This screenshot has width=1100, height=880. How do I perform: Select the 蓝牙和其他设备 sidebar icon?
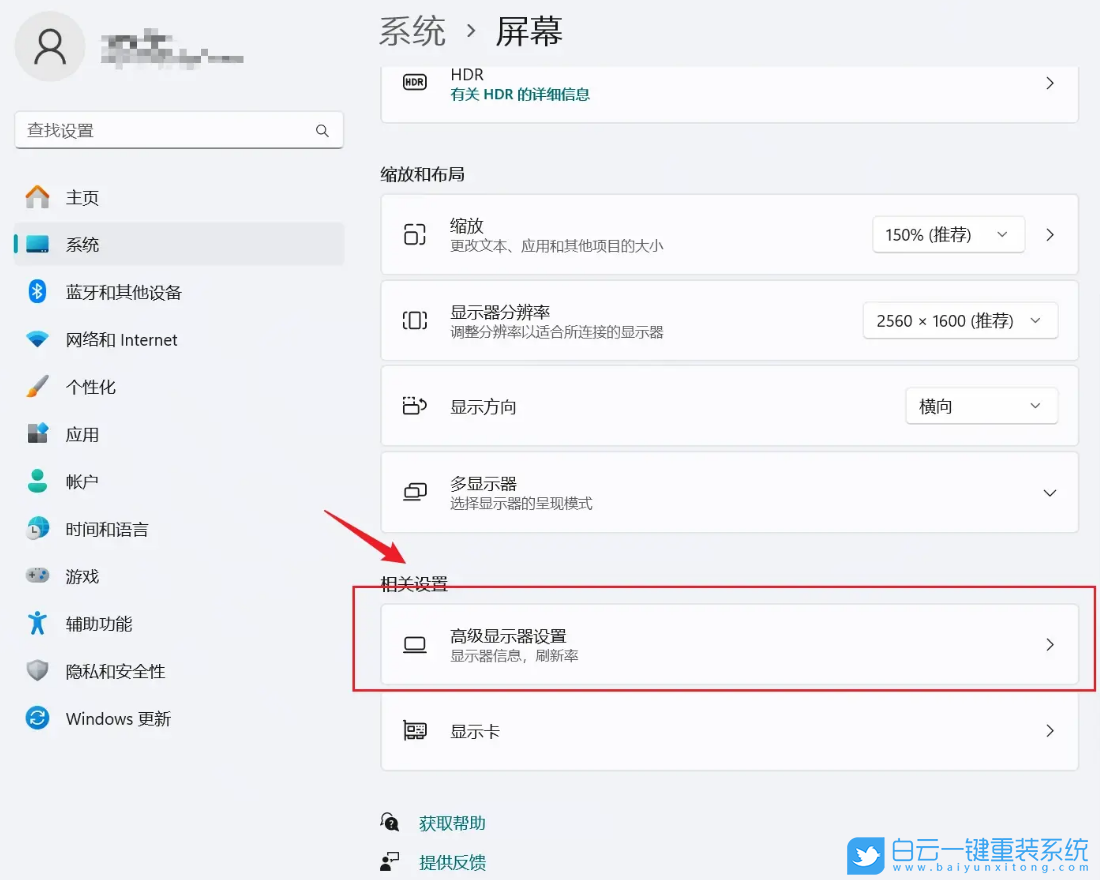pyautogui.click(x=36, y=292)
